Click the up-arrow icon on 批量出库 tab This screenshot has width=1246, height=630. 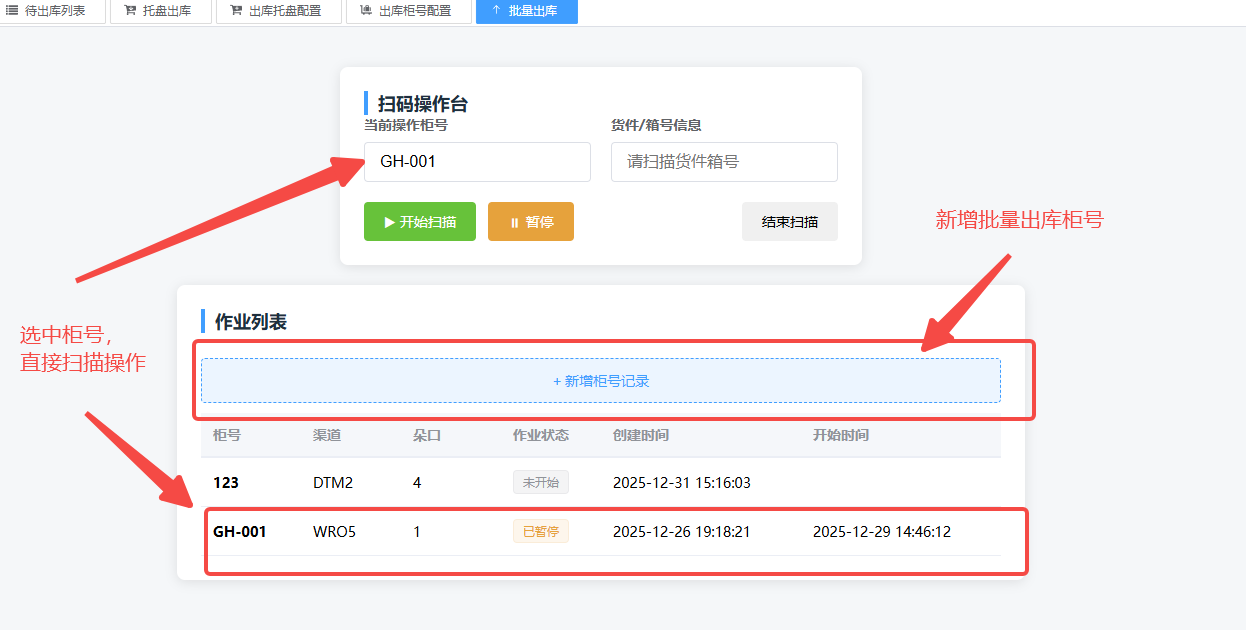(496, 11)
